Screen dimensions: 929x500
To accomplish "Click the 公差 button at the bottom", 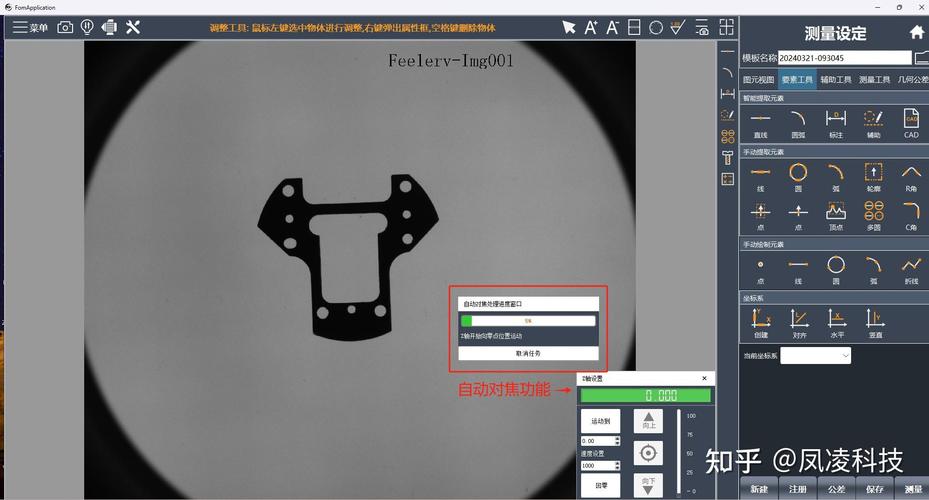I will 836,489.
